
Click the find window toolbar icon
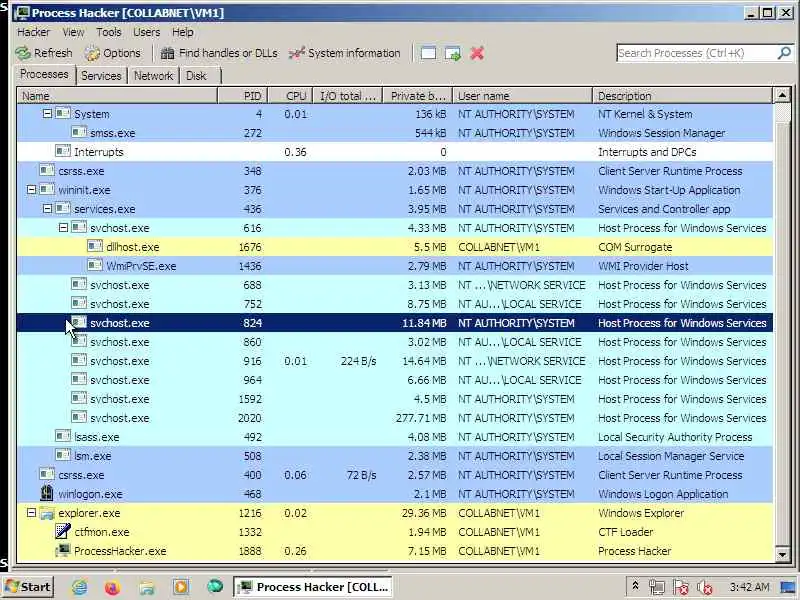[428, 53]
